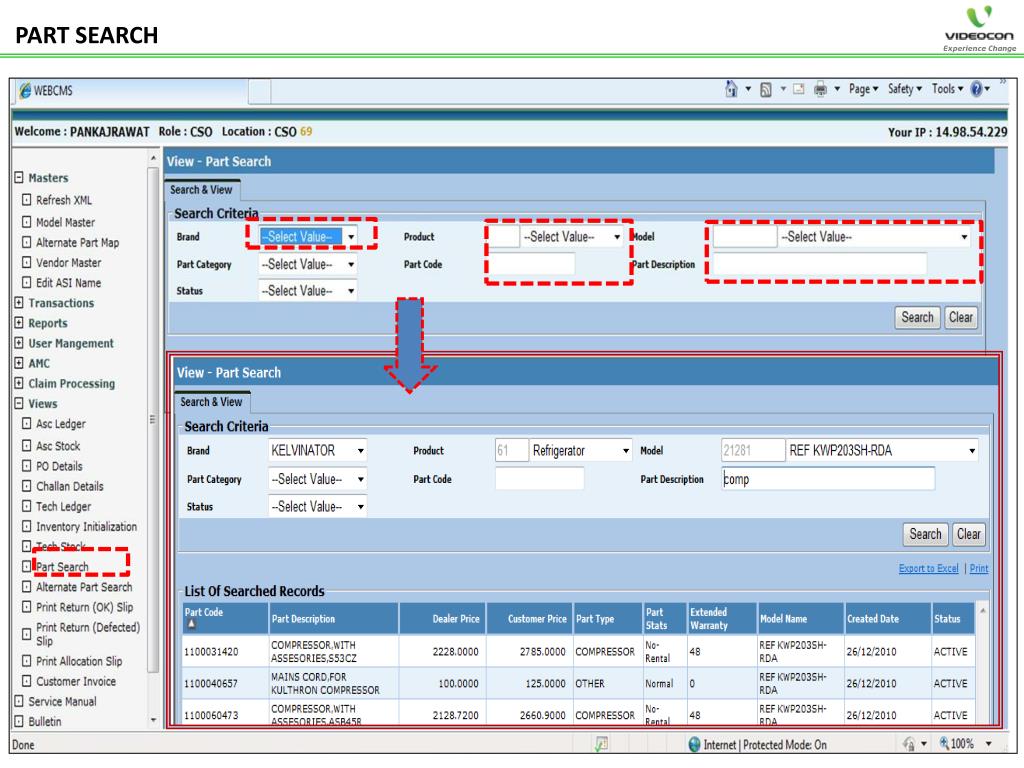1024x768 pixels.
Task: Open the upper Model Select Value dropdown
Action: [874, 236]
